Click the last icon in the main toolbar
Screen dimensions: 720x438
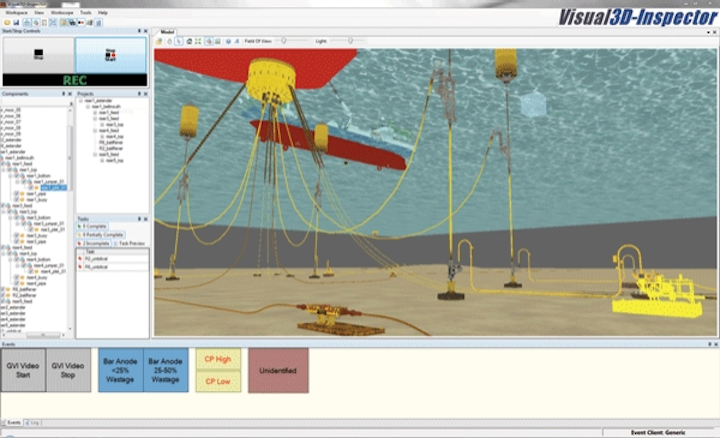click(x=98, y=22)
